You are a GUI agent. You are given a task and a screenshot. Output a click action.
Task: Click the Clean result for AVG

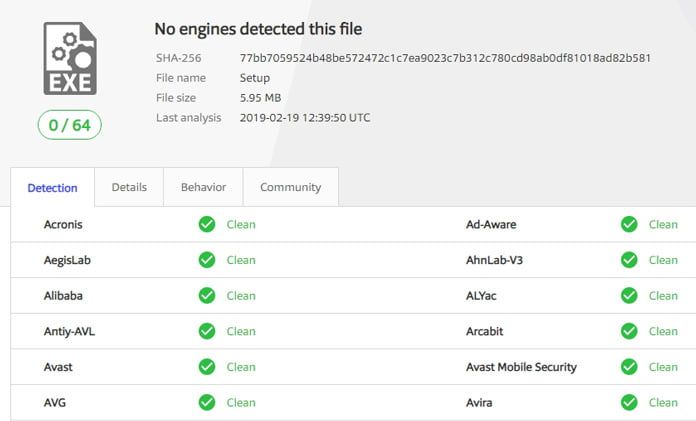[241, 402]
